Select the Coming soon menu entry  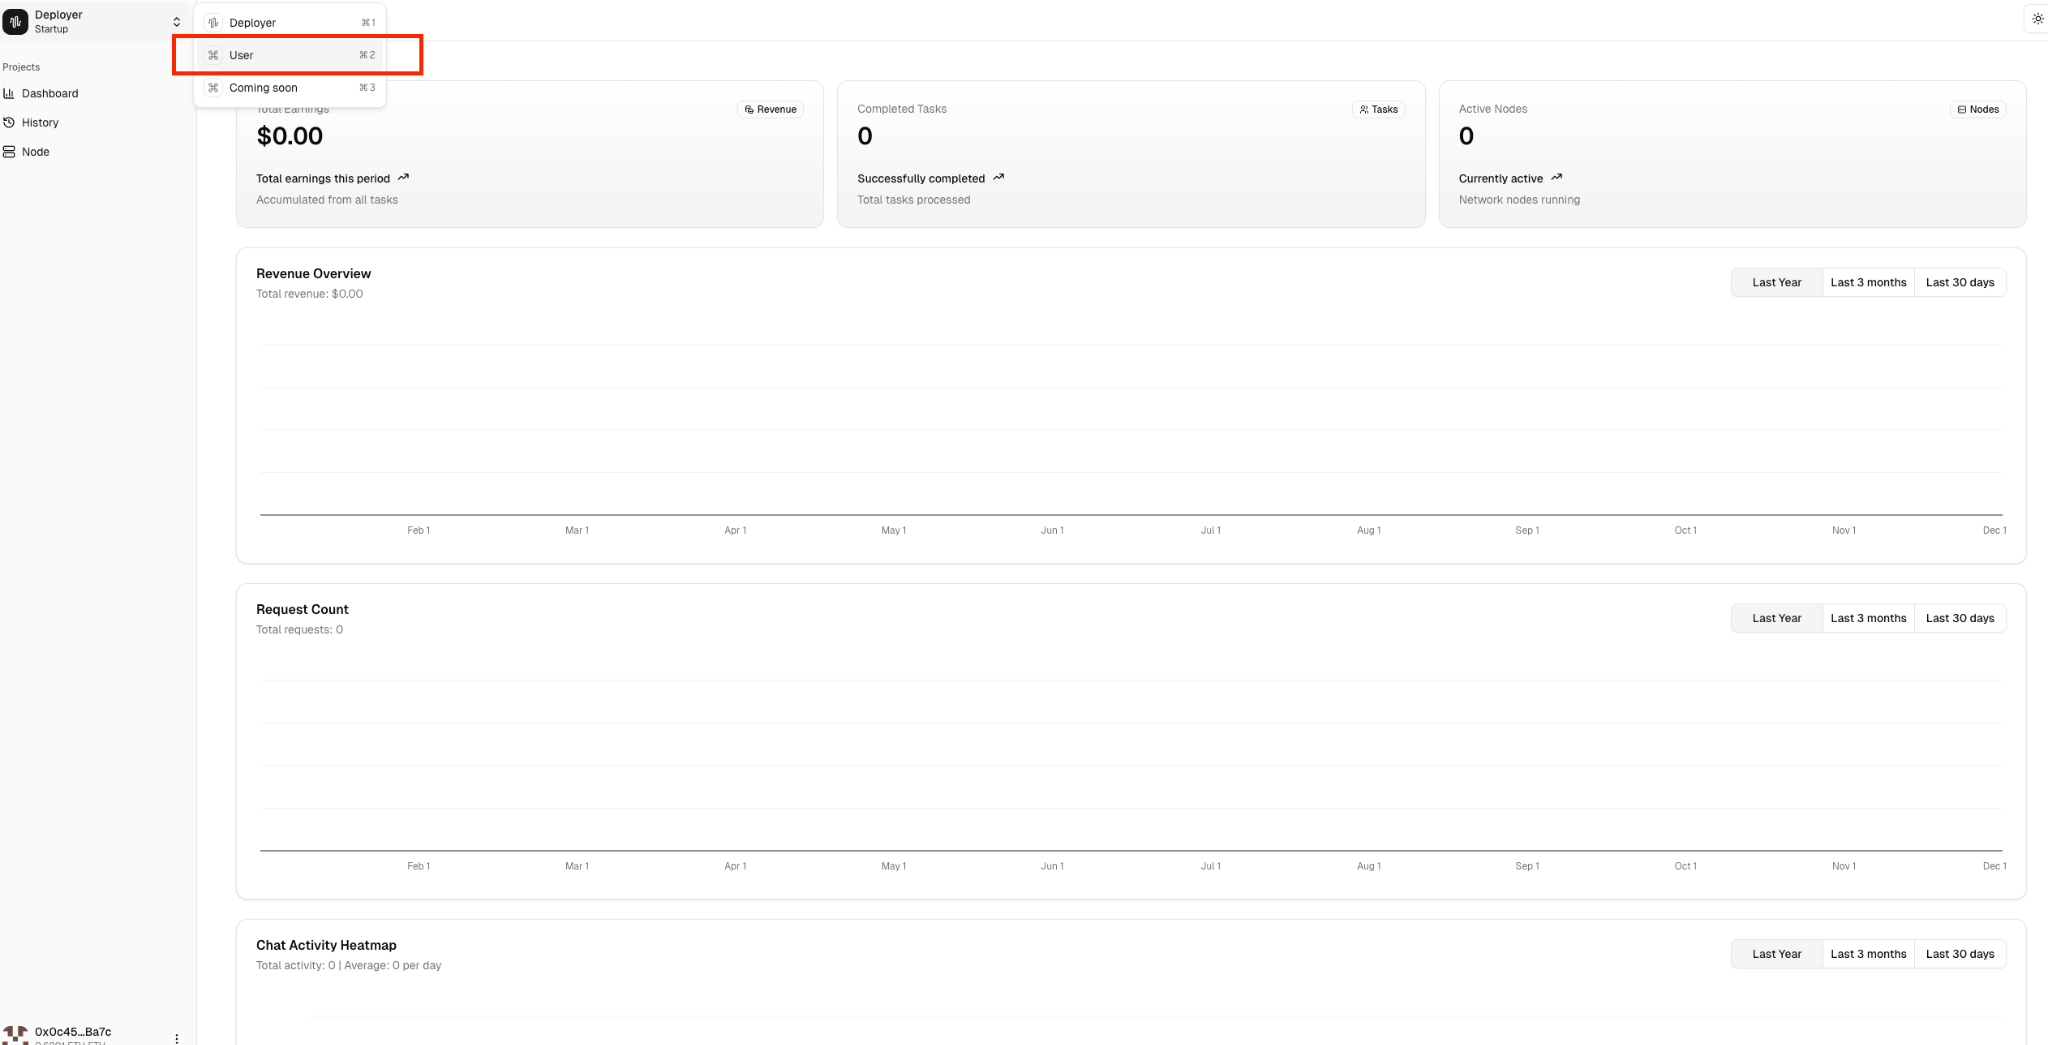click(290, 88)
